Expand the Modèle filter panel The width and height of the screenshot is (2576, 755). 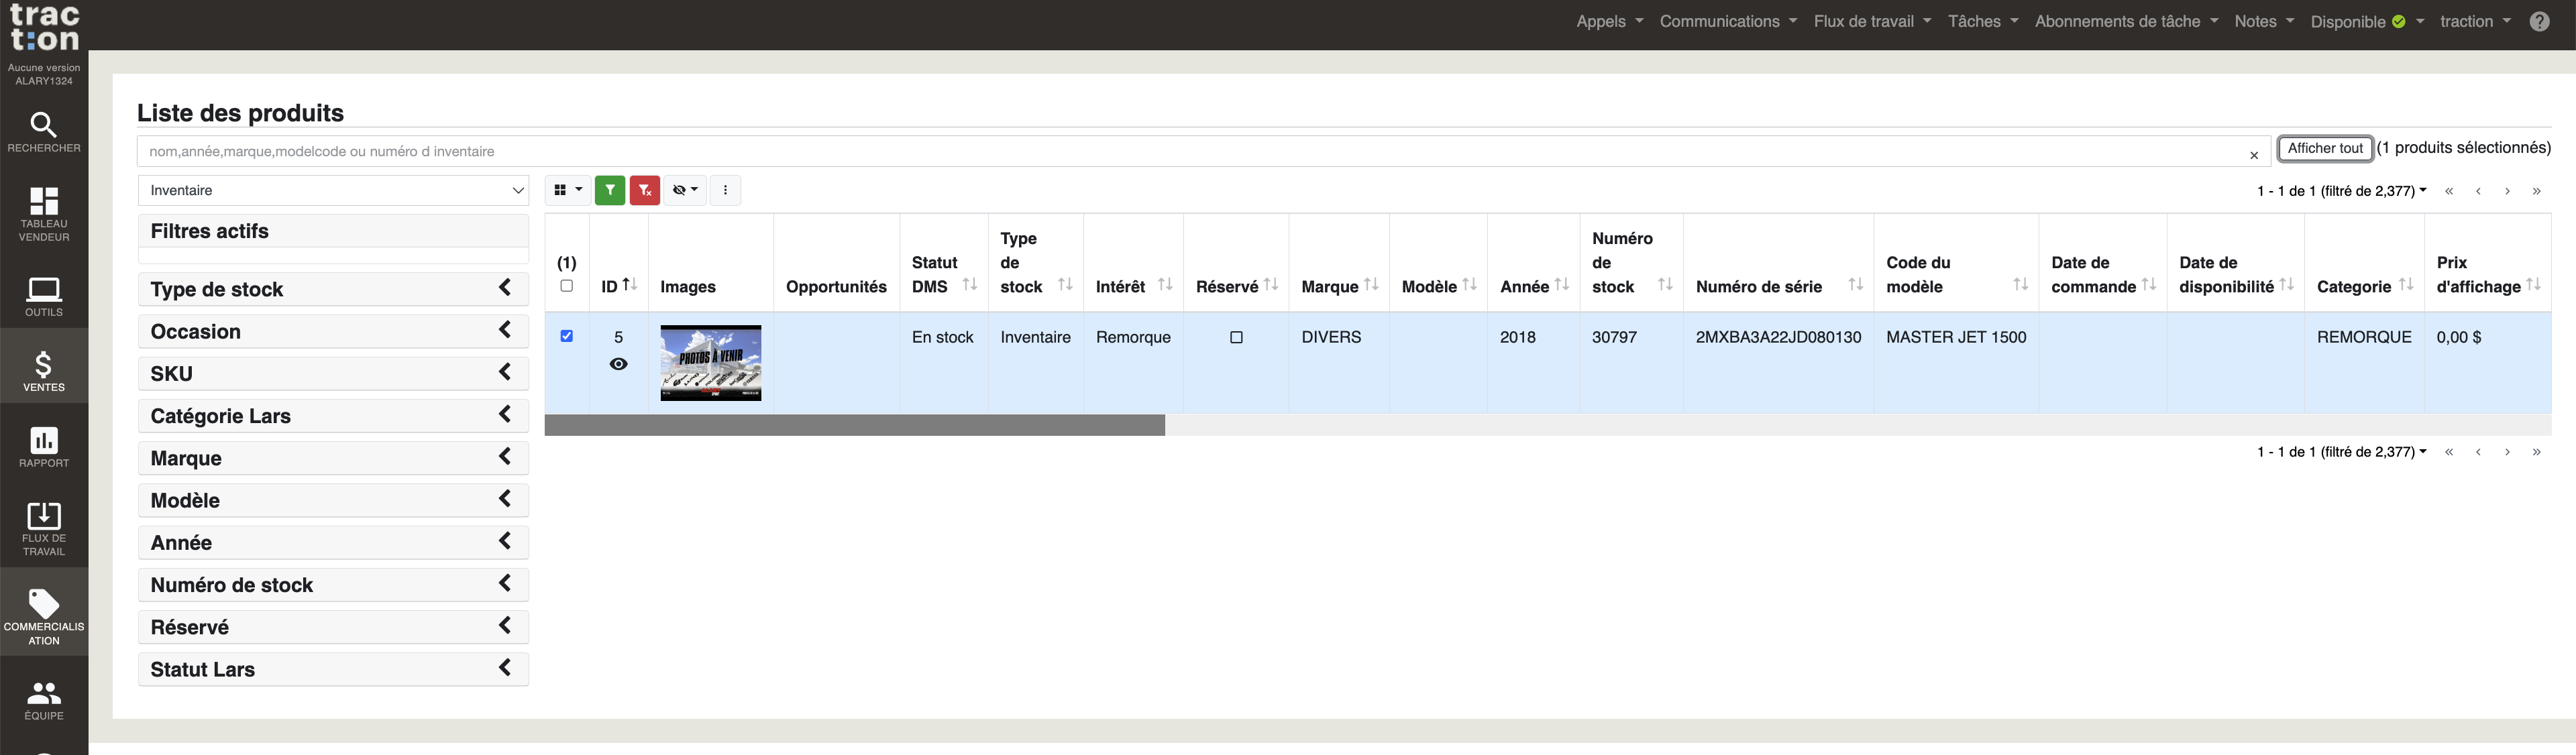(x=333, y=500)
